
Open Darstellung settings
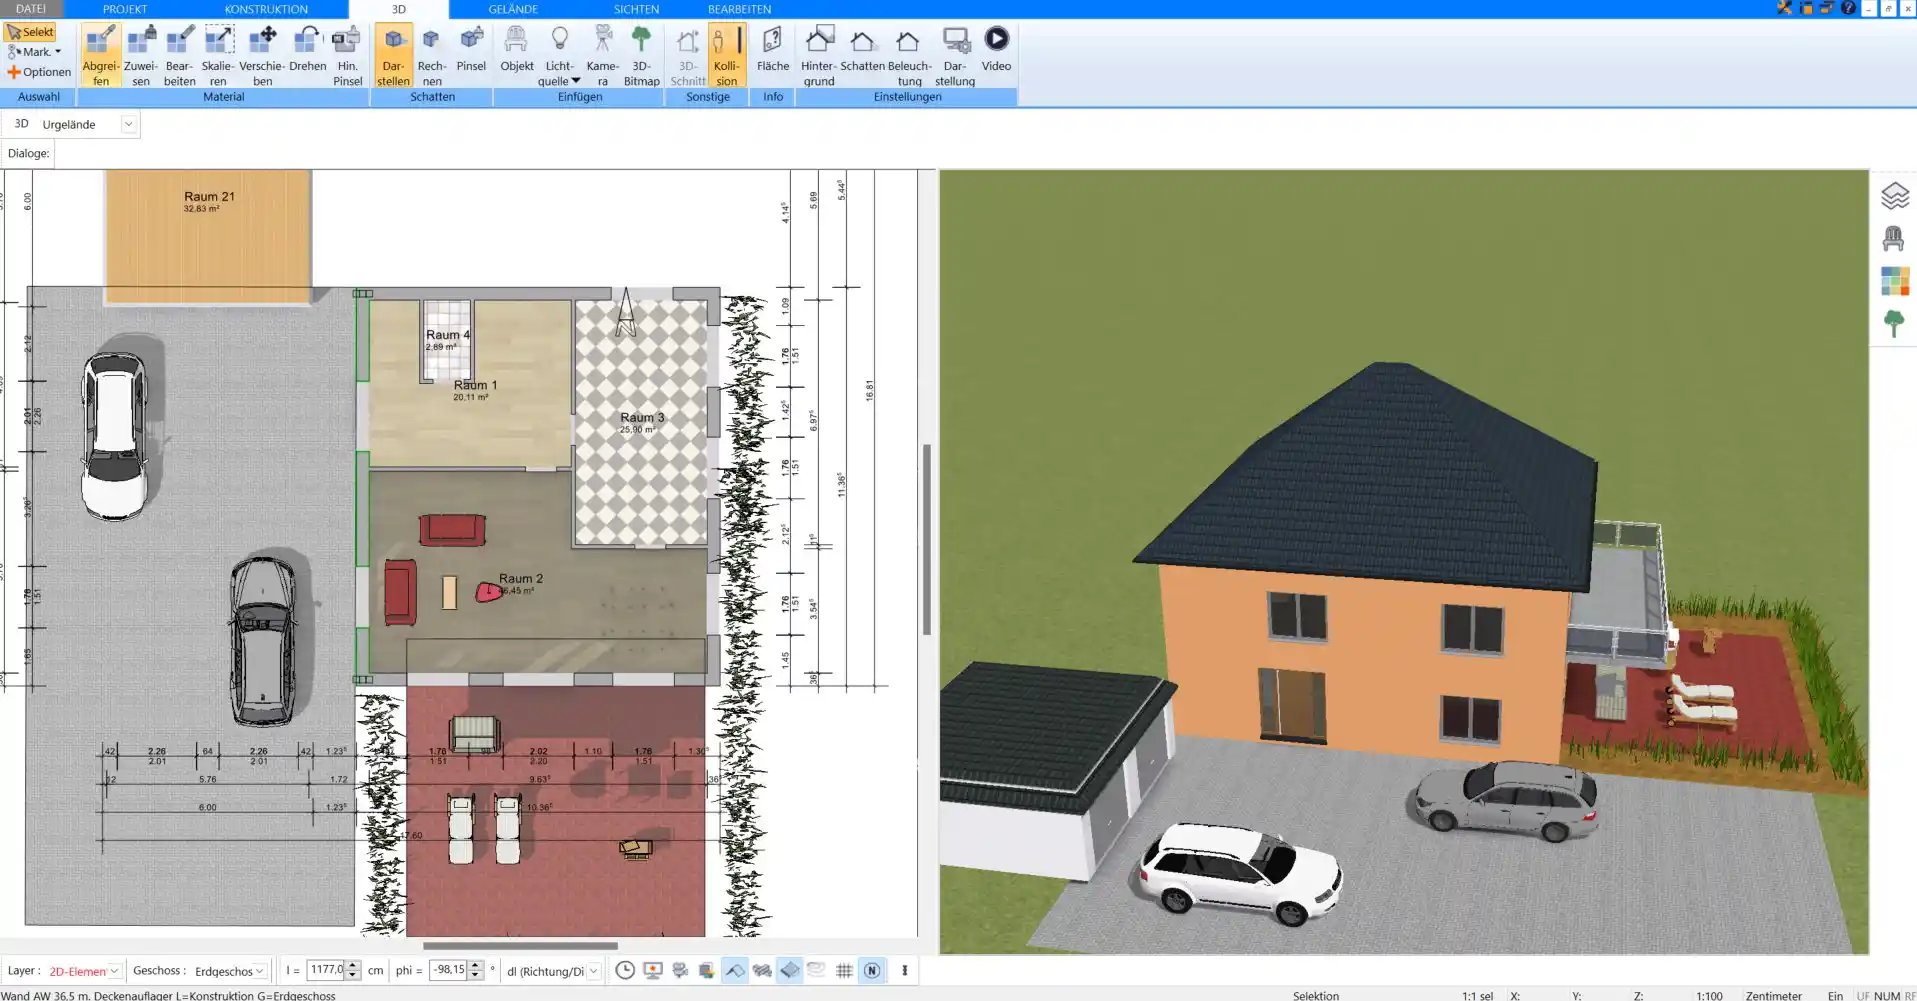[955, 55]
